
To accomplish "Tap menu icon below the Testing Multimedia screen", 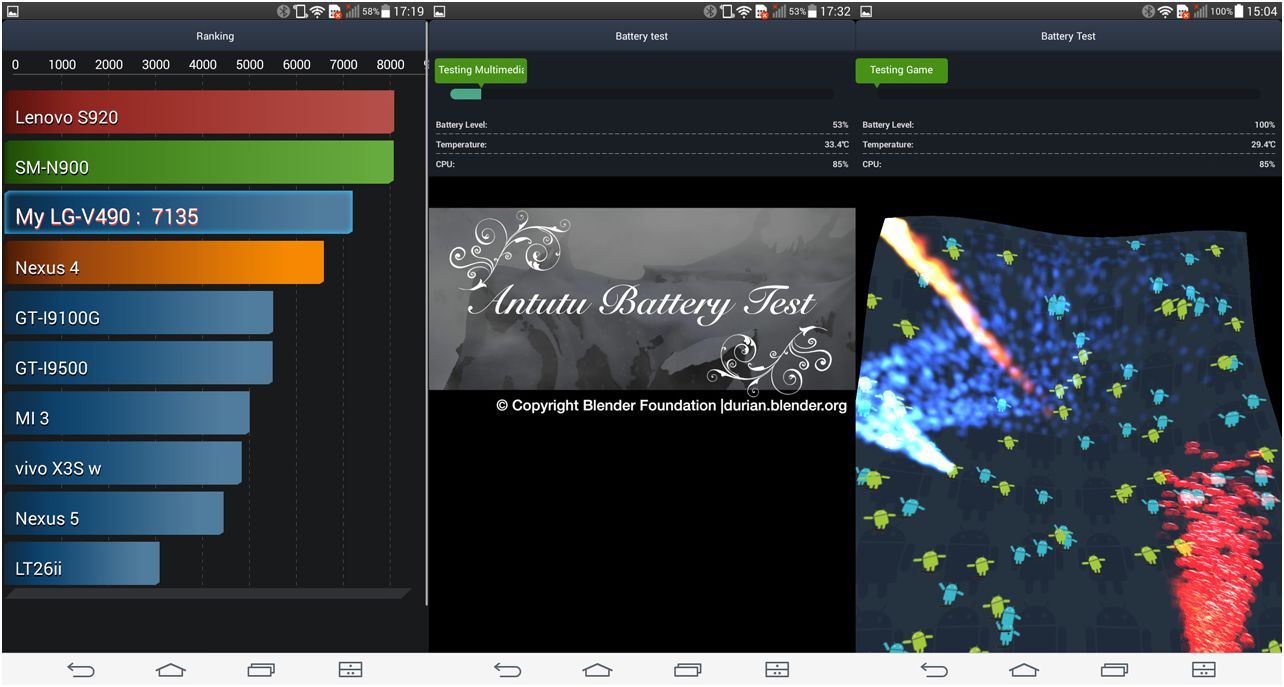I will (777, 670).
